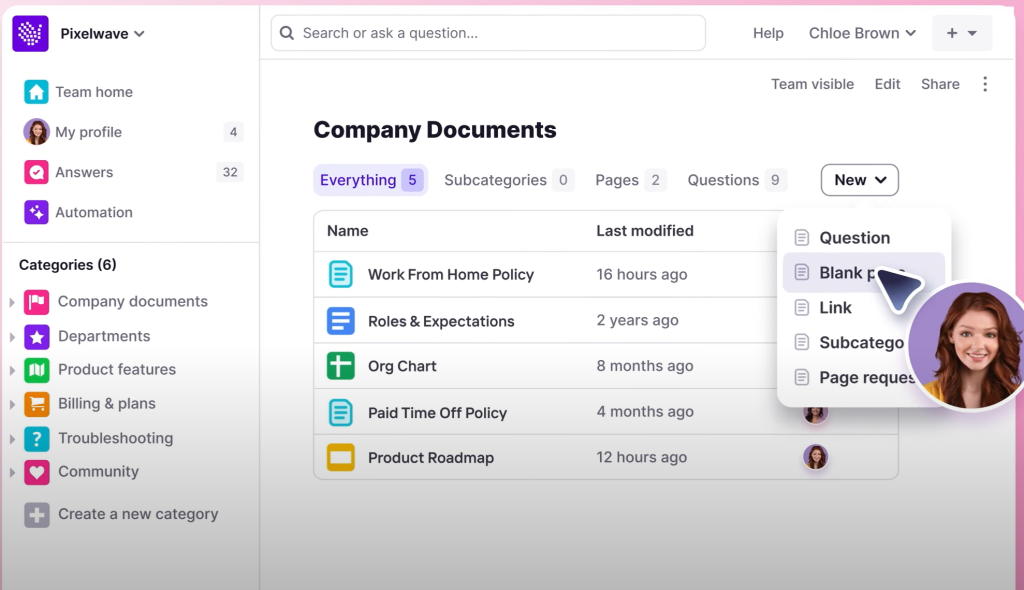Select the Billing & plans cart icon
Viewport: 1024px width, 590px height.
pyautogui.click(x=37, y=404)
